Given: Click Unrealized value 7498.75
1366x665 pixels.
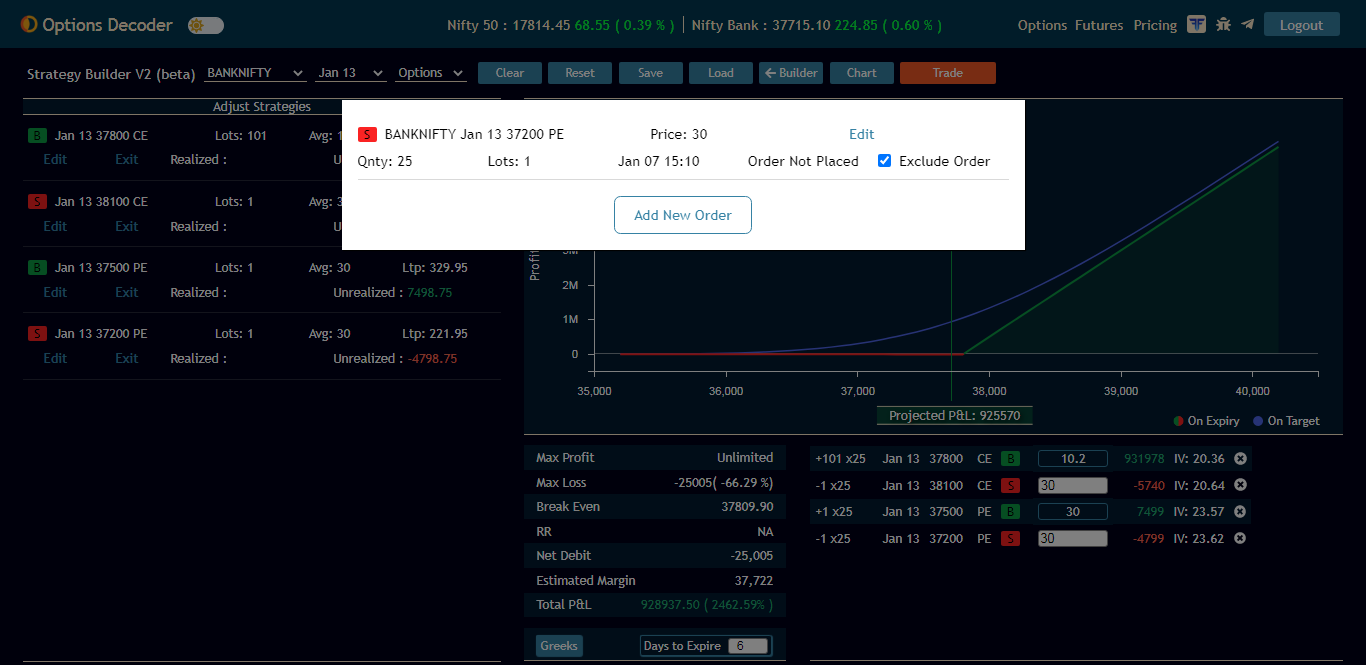Looking at the screenshot, I should point(430,292).
